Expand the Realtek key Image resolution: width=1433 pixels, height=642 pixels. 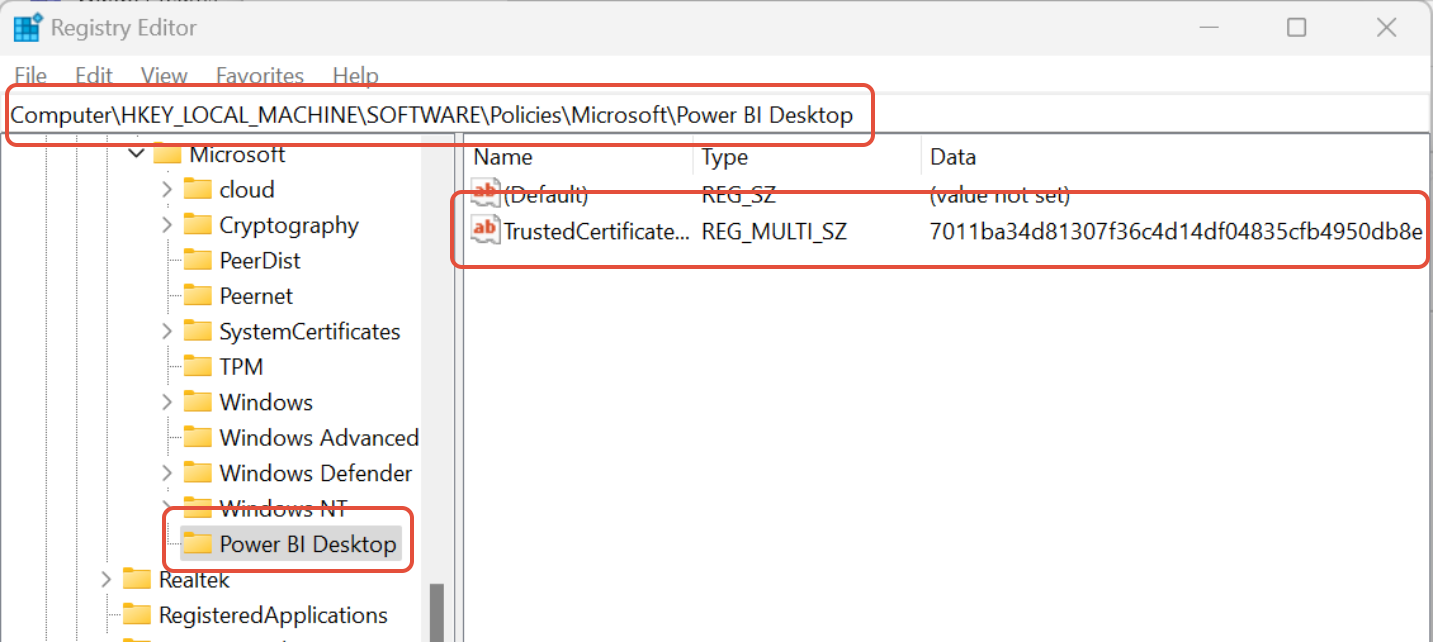[x=106, y=580]
